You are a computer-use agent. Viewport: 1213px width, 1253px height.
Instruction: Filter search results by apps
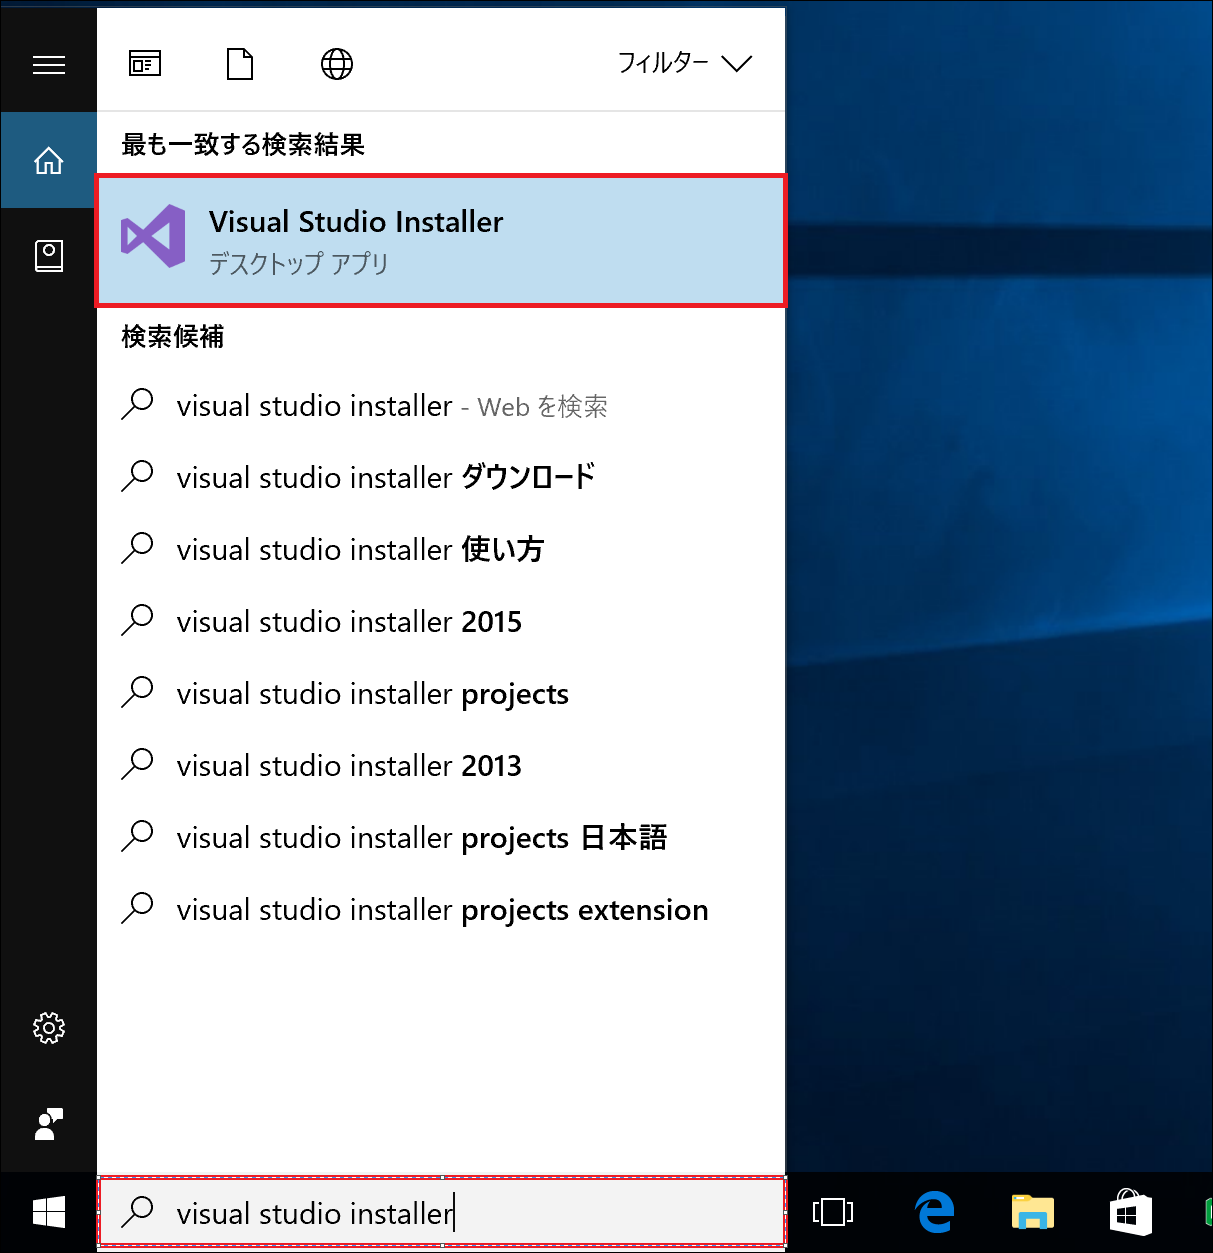pyautogui.click(x=144, y=63)
